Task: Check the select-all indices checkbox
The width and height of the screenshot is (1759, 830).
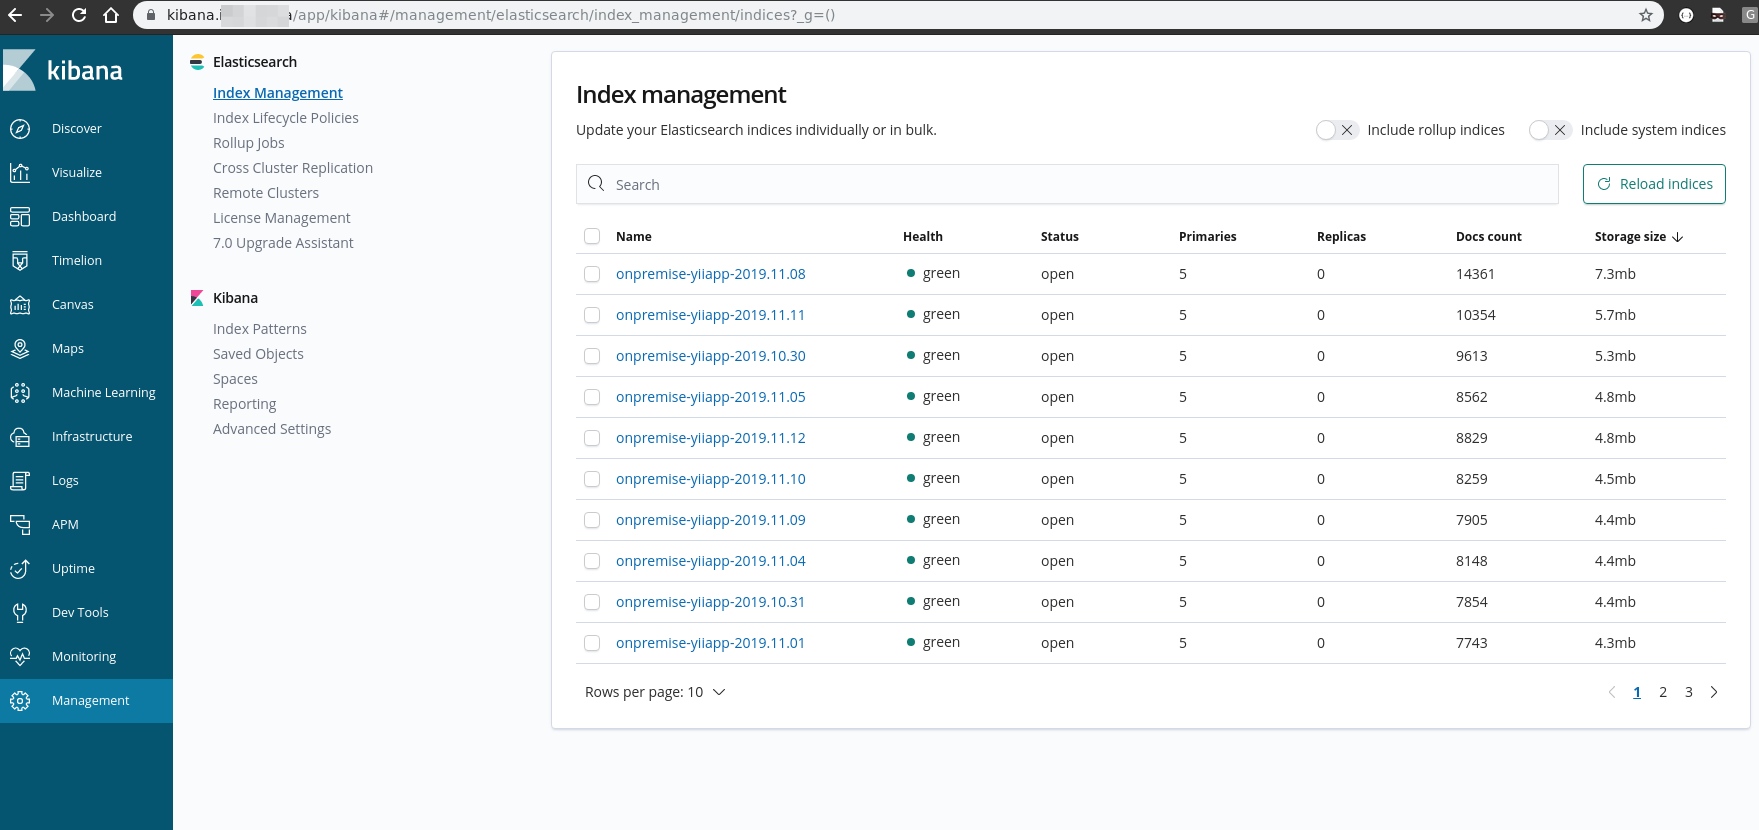Action: (592, 236)
